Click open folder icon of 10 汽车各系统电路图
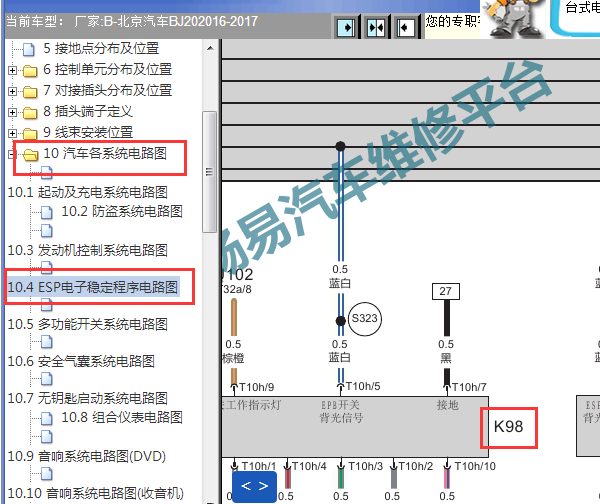600x504 pixels. tap(30, 155)
